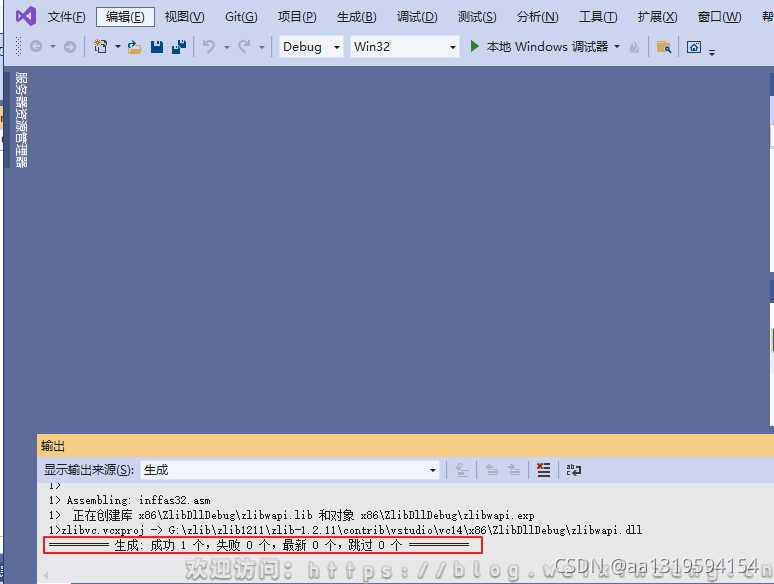Image resolution: width=774 pixels, height=584 pixels.
Task: Click the new project icon
Action: (101, 47)
